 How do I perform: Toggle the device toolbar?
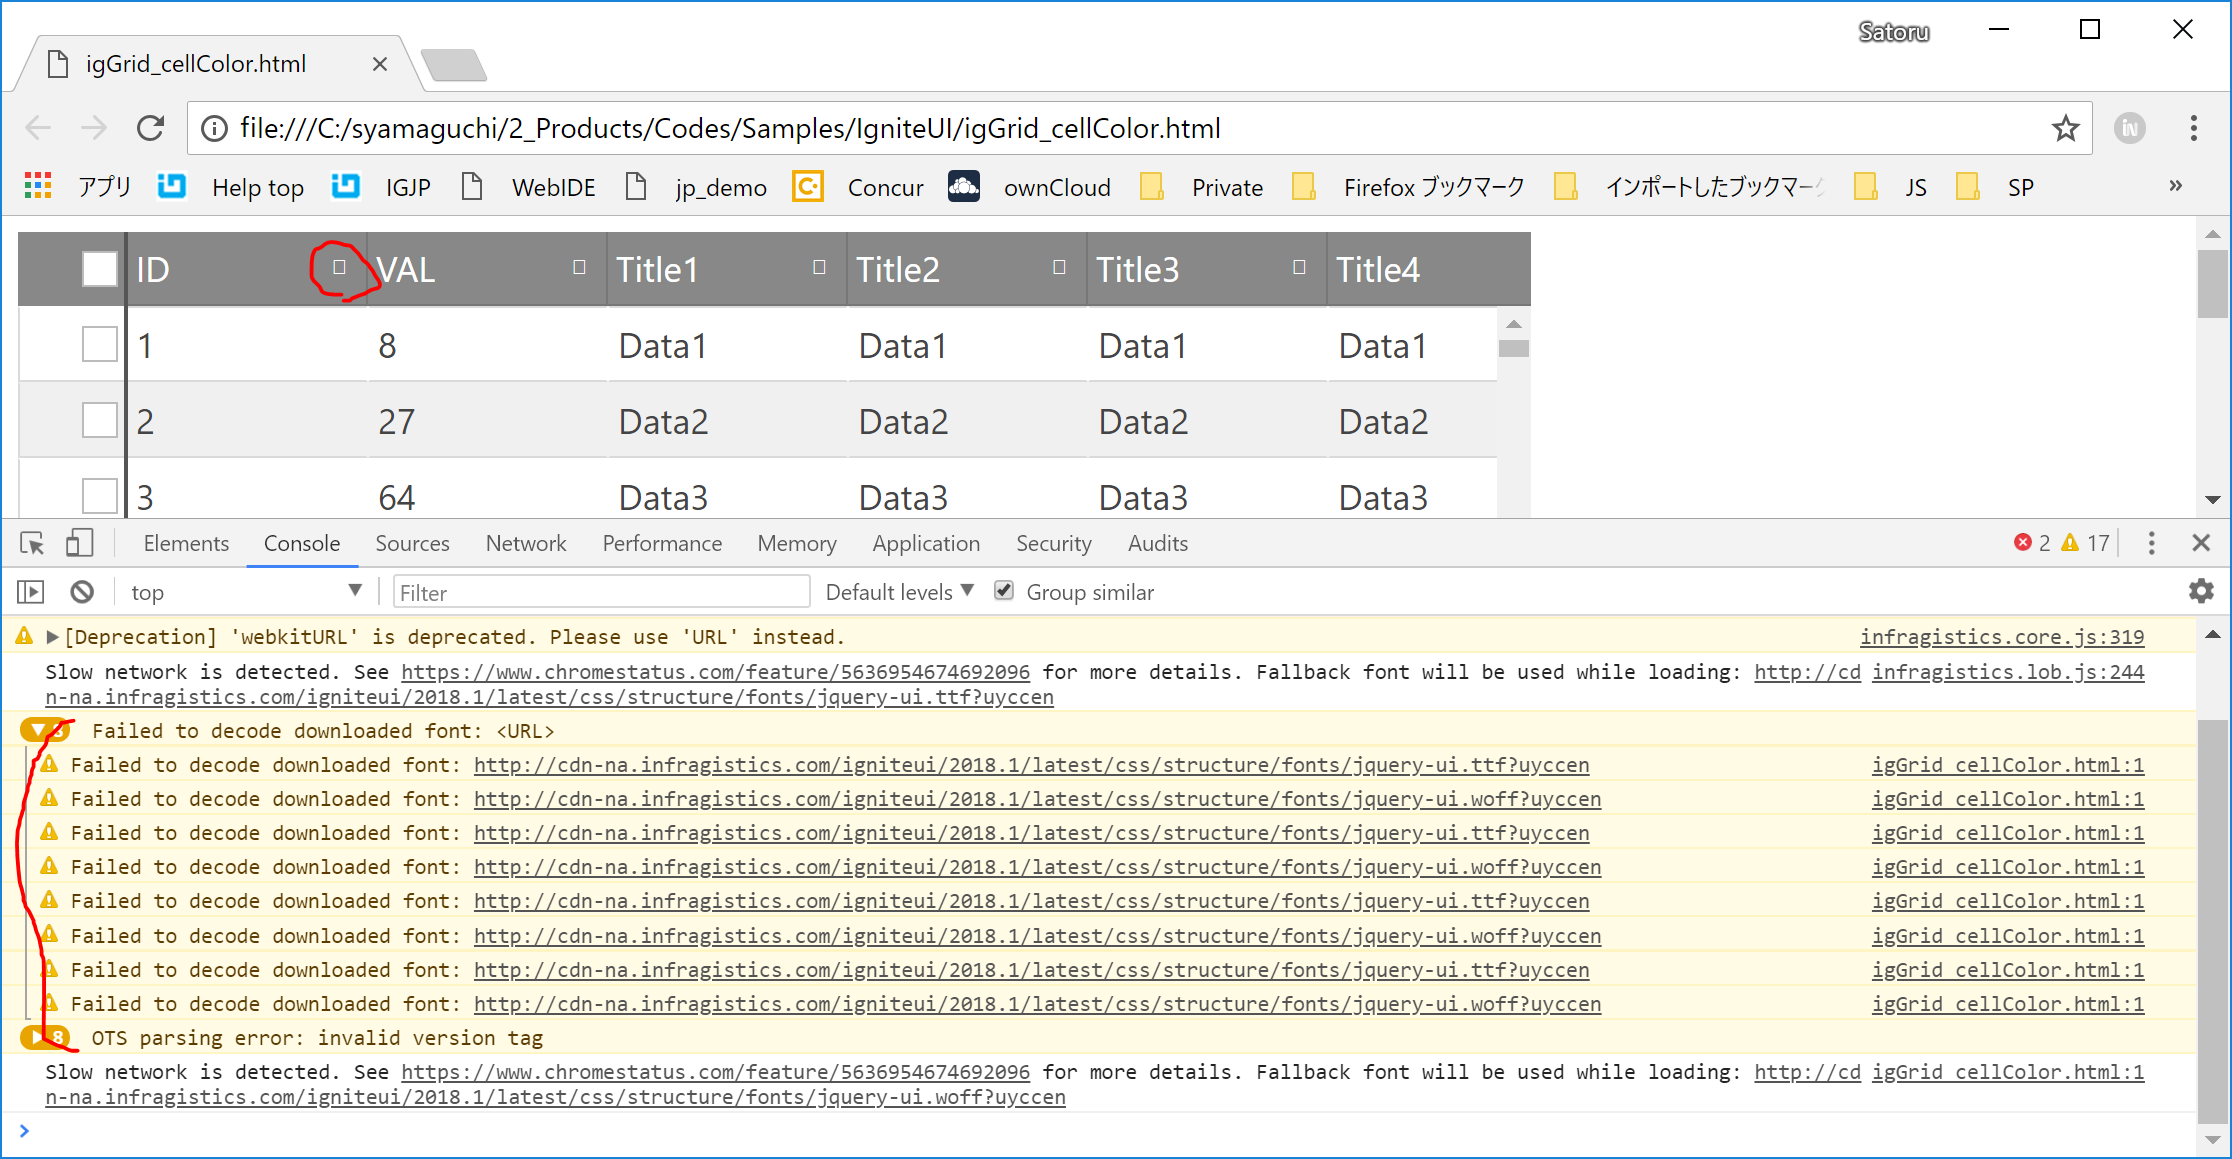80,543
